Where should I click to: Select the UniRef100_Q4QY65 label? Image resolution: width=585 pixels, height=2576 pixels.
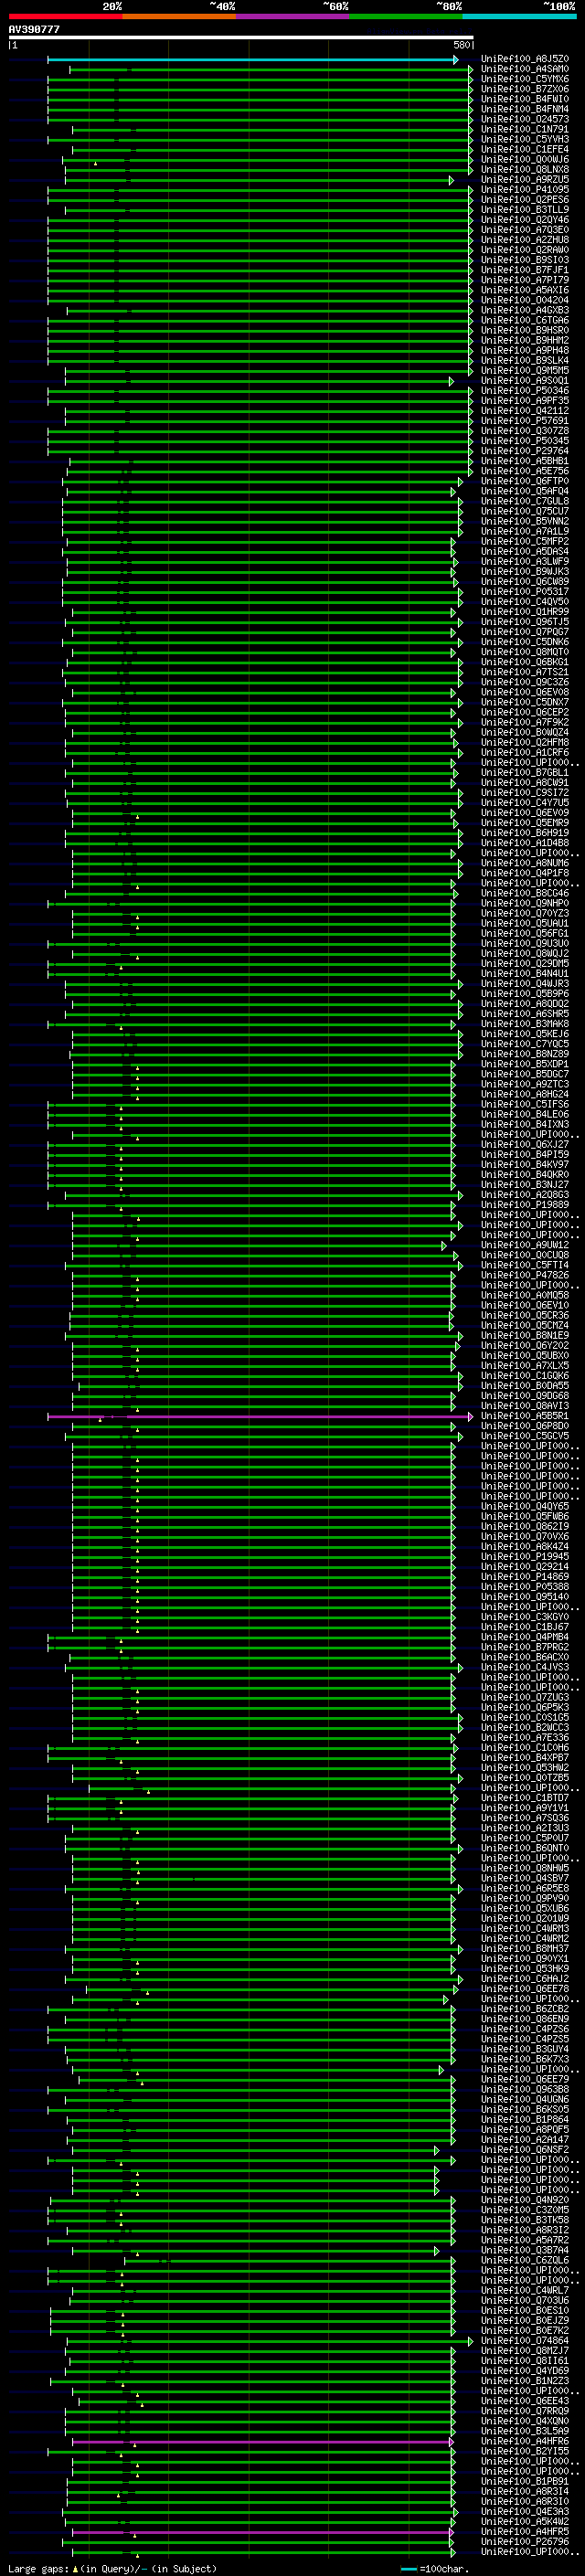pyautogui.click(x=525, y=1507)
